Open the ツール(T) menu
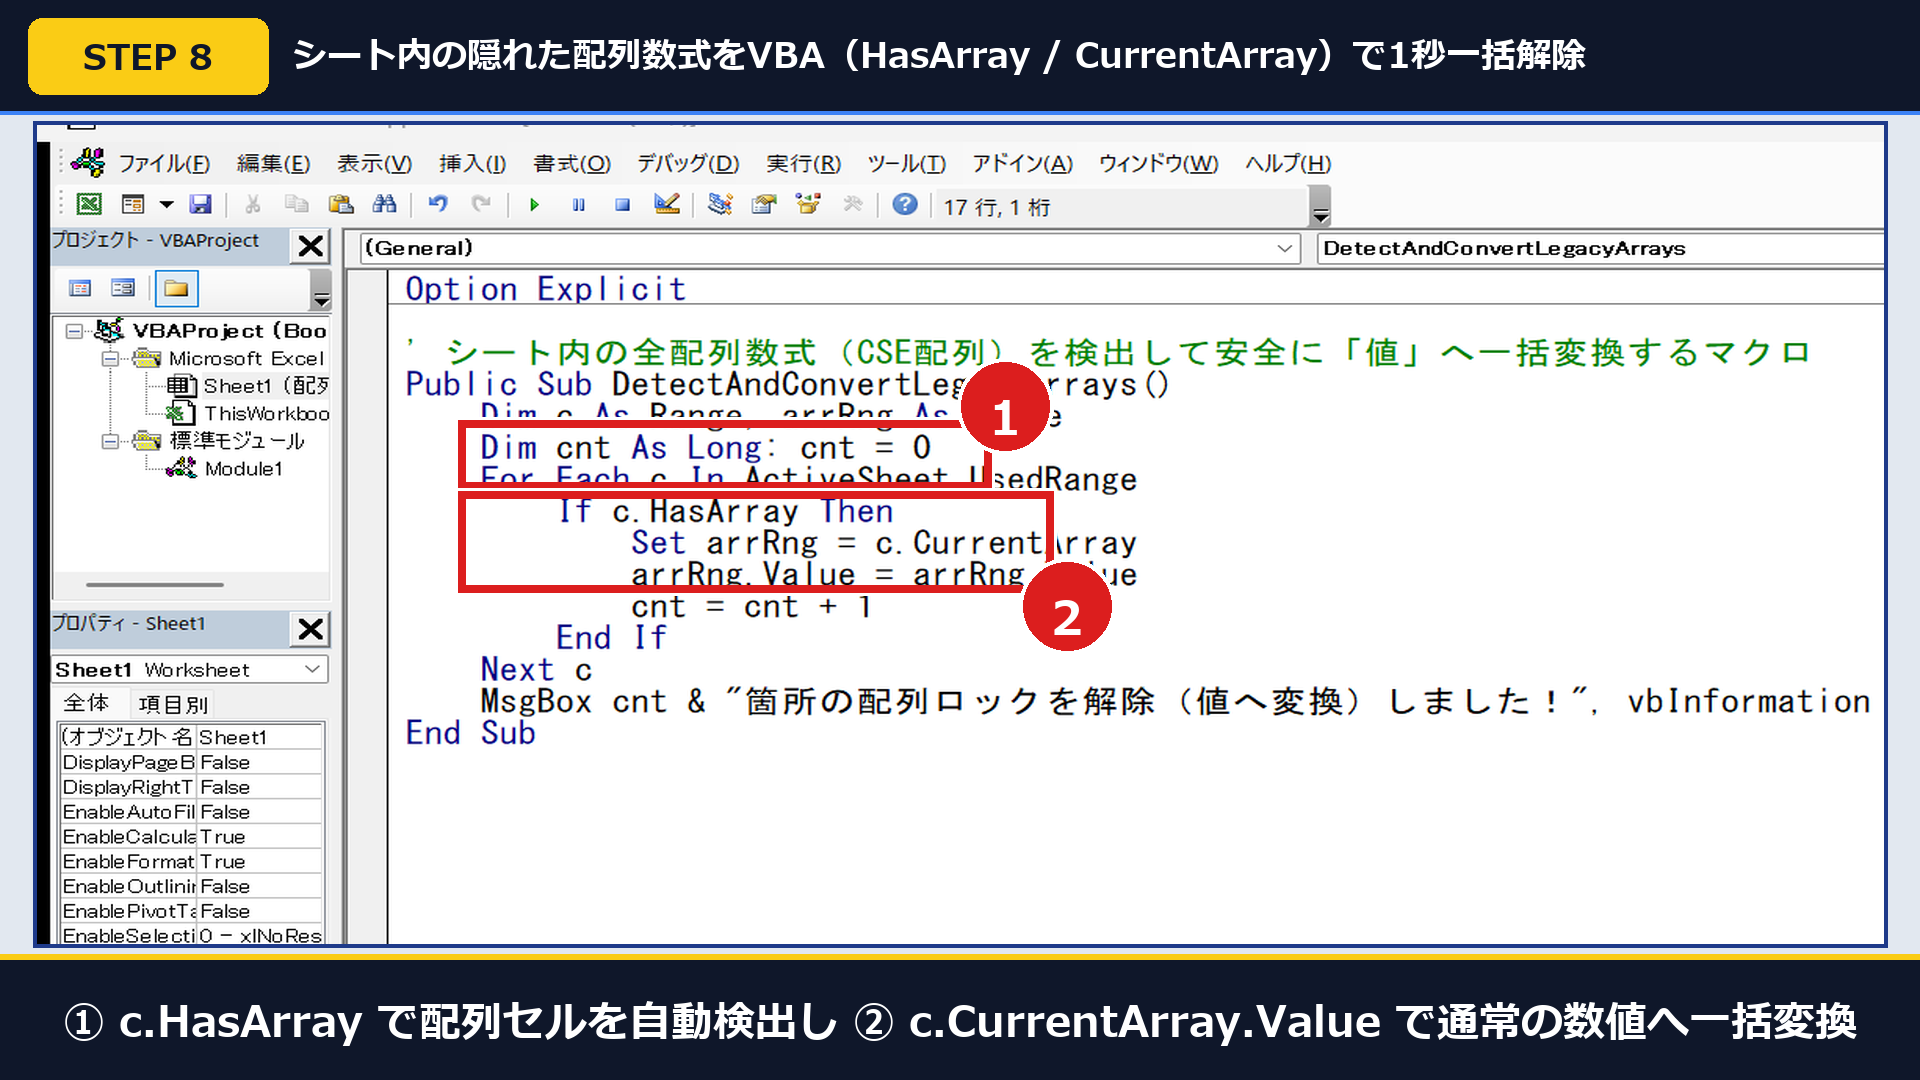Viewport: 1920px width, 1080px height. [x=906, y=163]
